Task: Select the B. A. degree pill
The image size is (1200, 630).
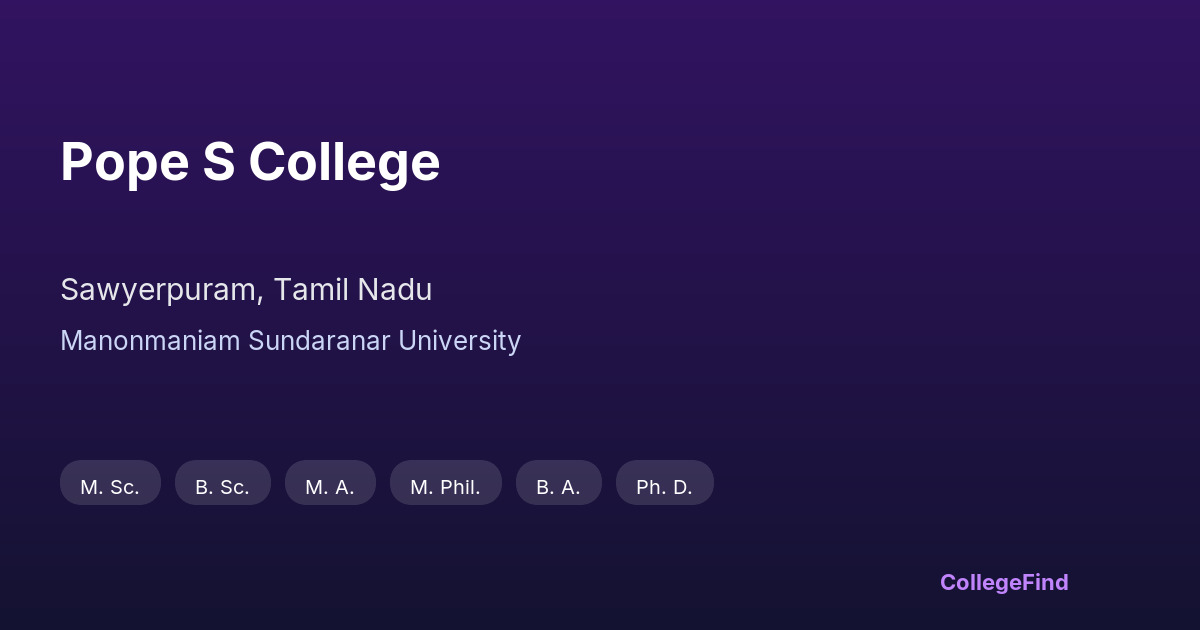Action: [558, 486]
